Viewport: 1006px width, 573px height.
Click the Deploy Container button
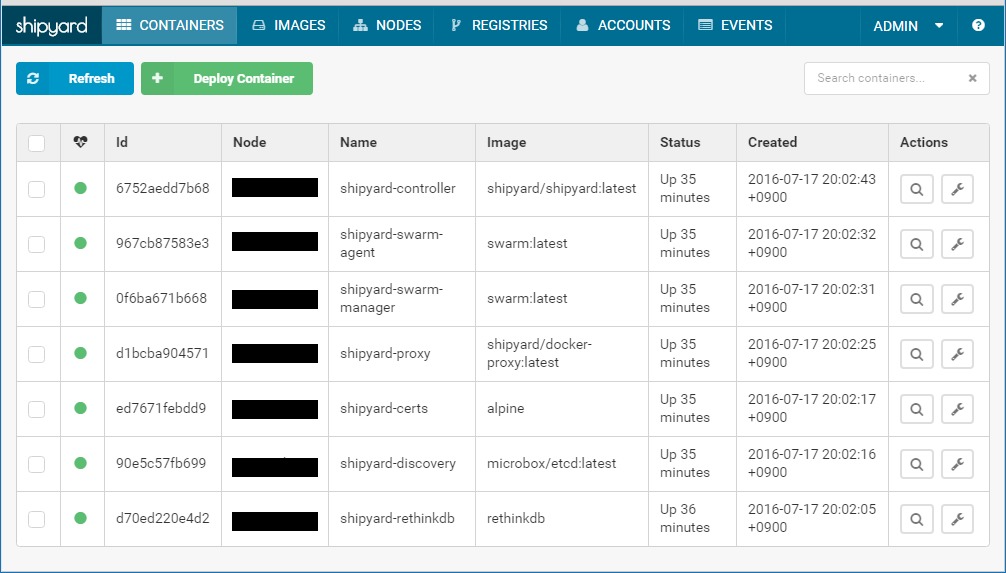pos(227,79)
